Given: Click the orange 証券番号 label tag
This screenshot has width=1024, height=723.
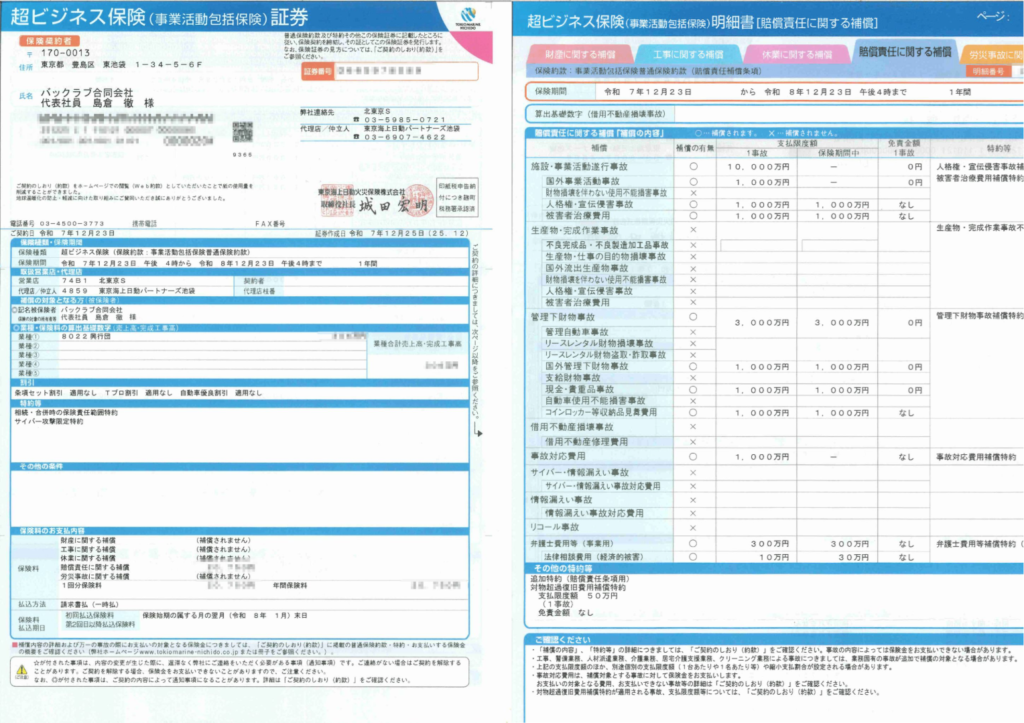Looking at the screenshot, I should pos(315,71).
